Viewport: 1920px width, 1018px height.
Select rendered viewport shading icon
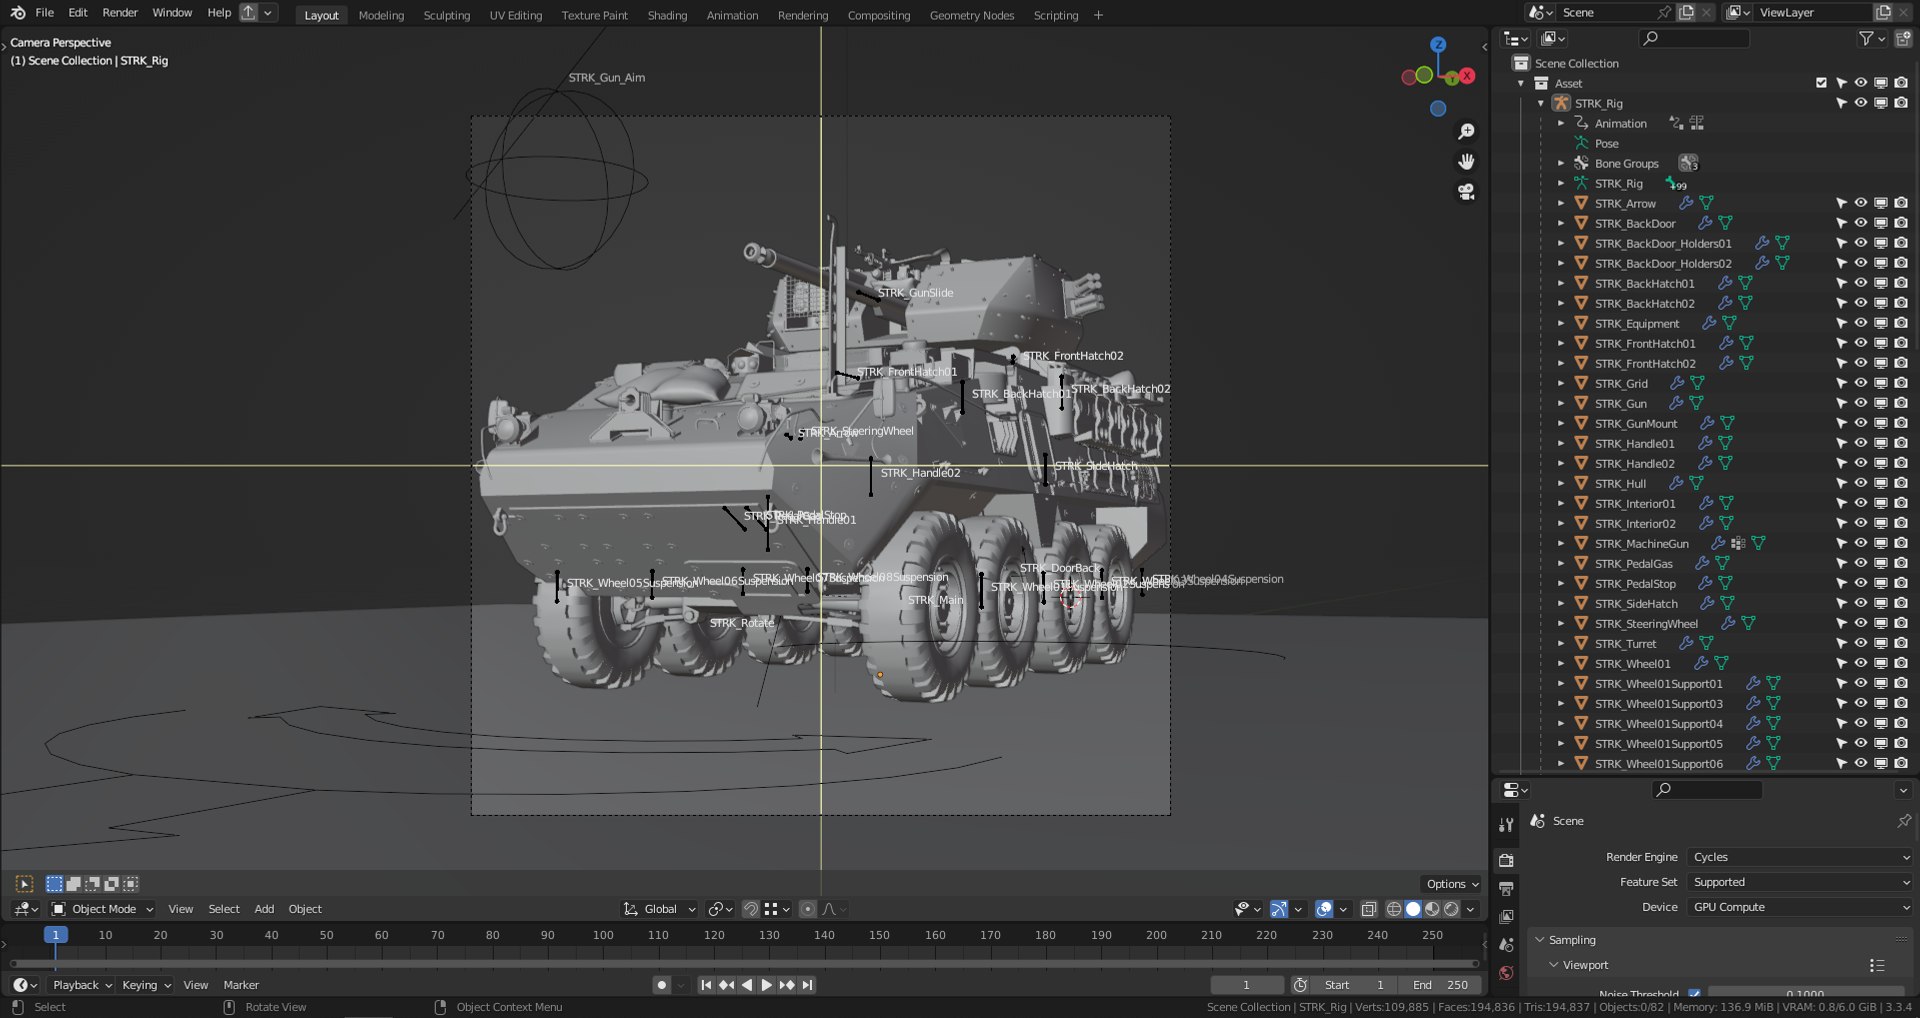1451,909
